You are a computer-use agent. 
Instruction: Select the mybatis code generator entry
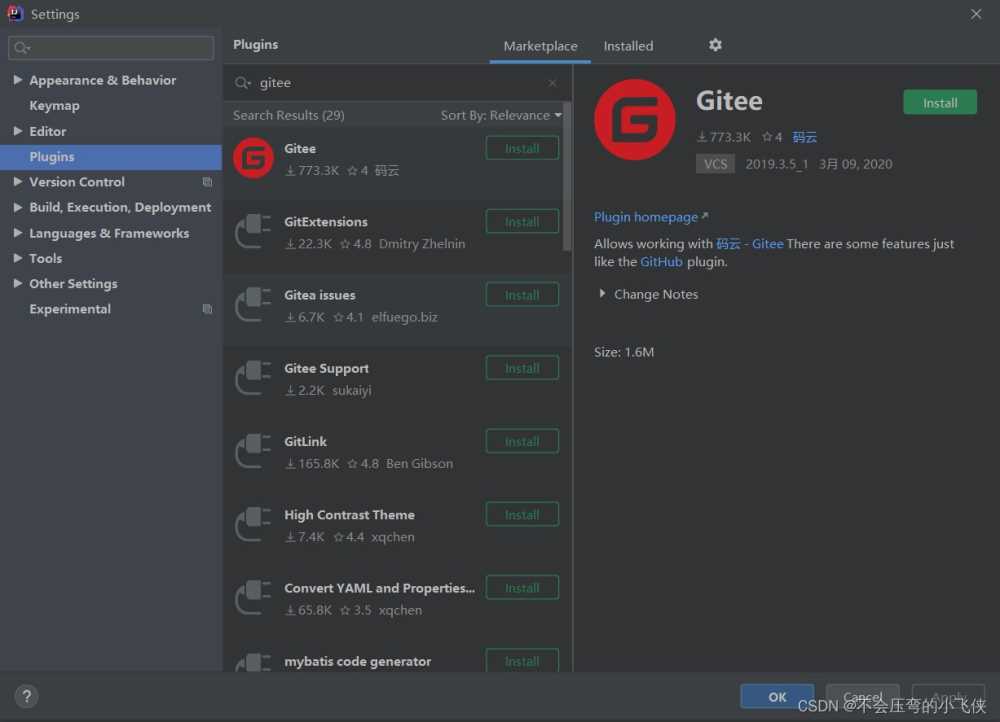coord(357,661)
